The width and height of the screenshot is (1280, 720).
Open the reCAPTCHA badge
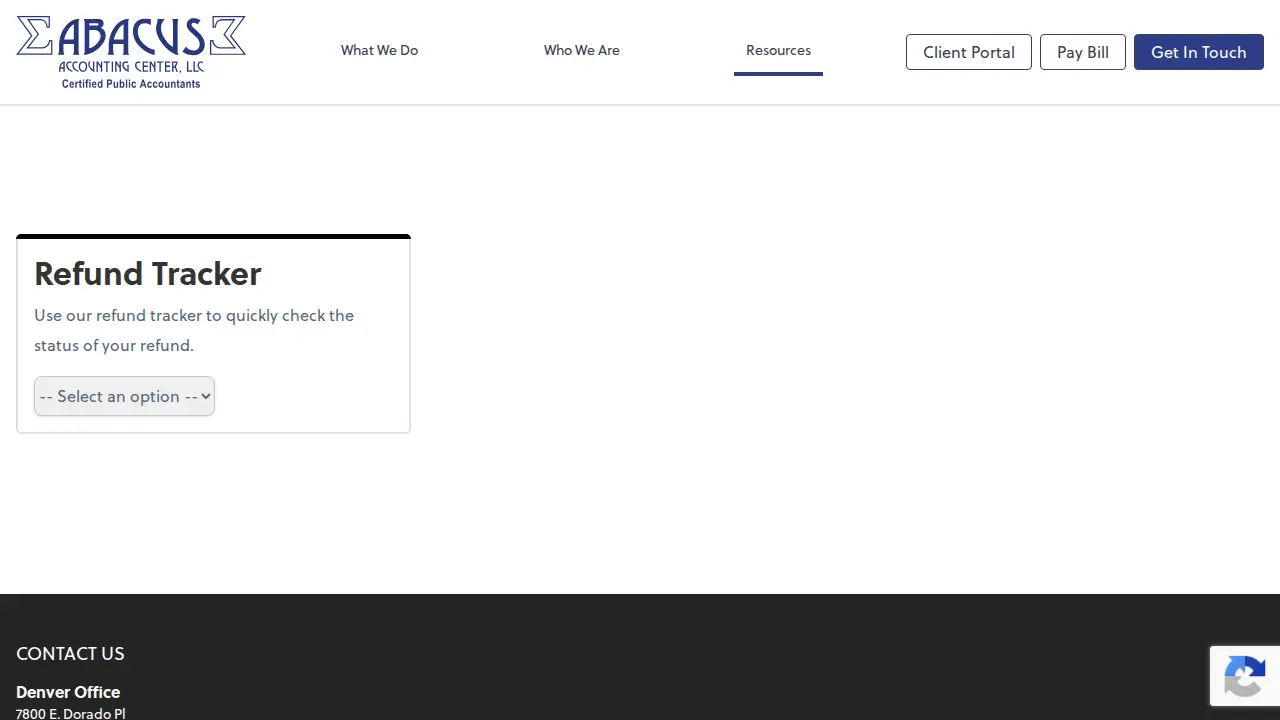point(1245,676)
